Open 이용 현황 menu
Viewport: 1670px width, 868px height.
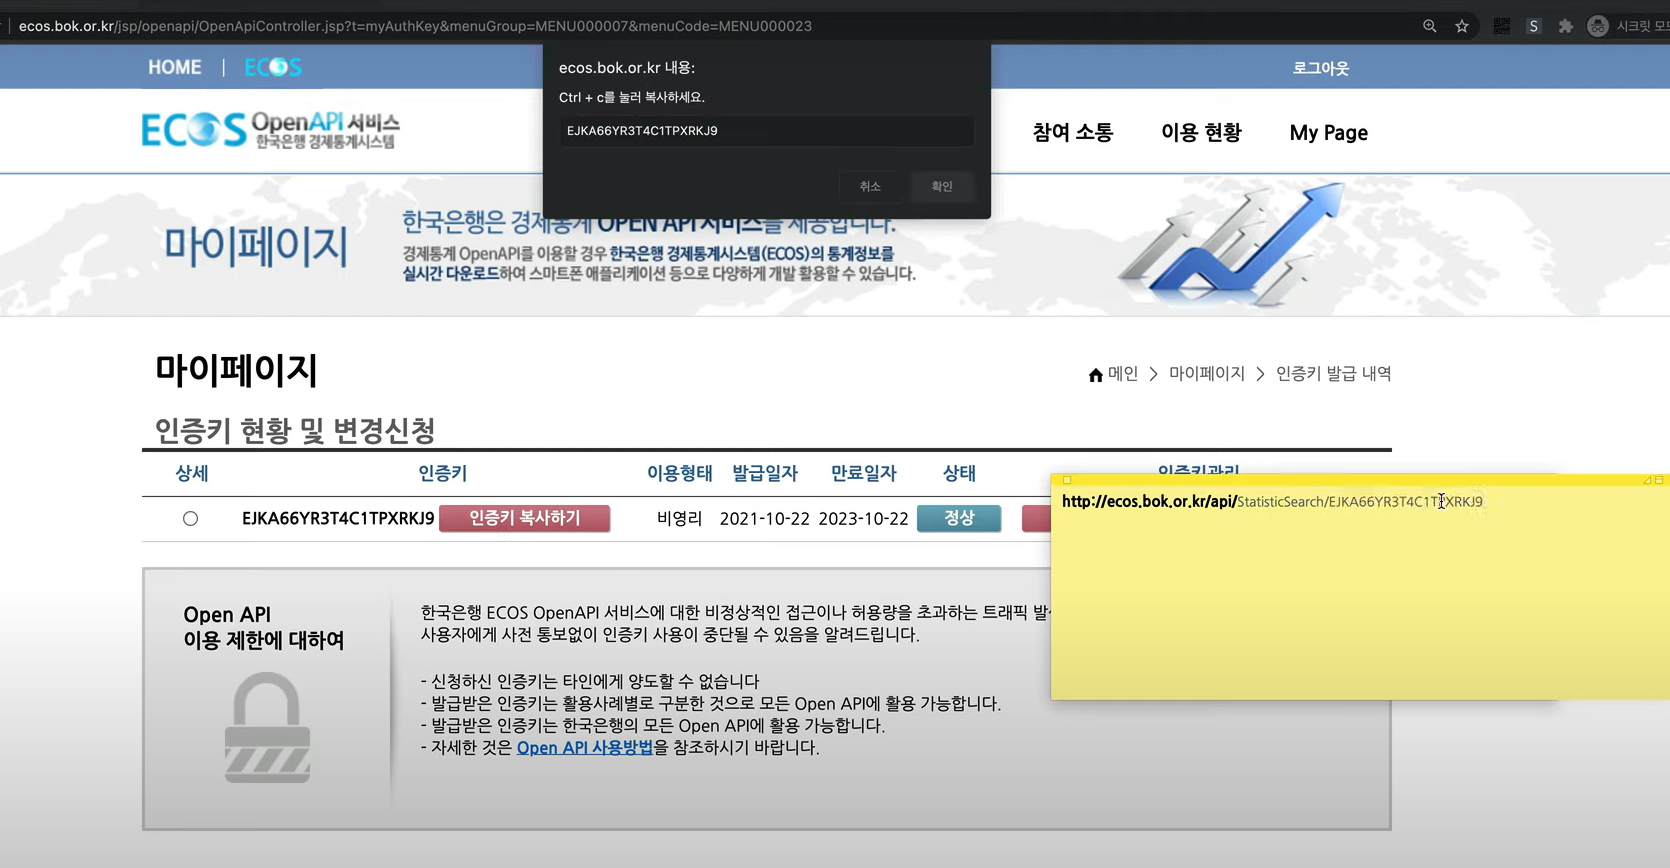point(1201,132)
